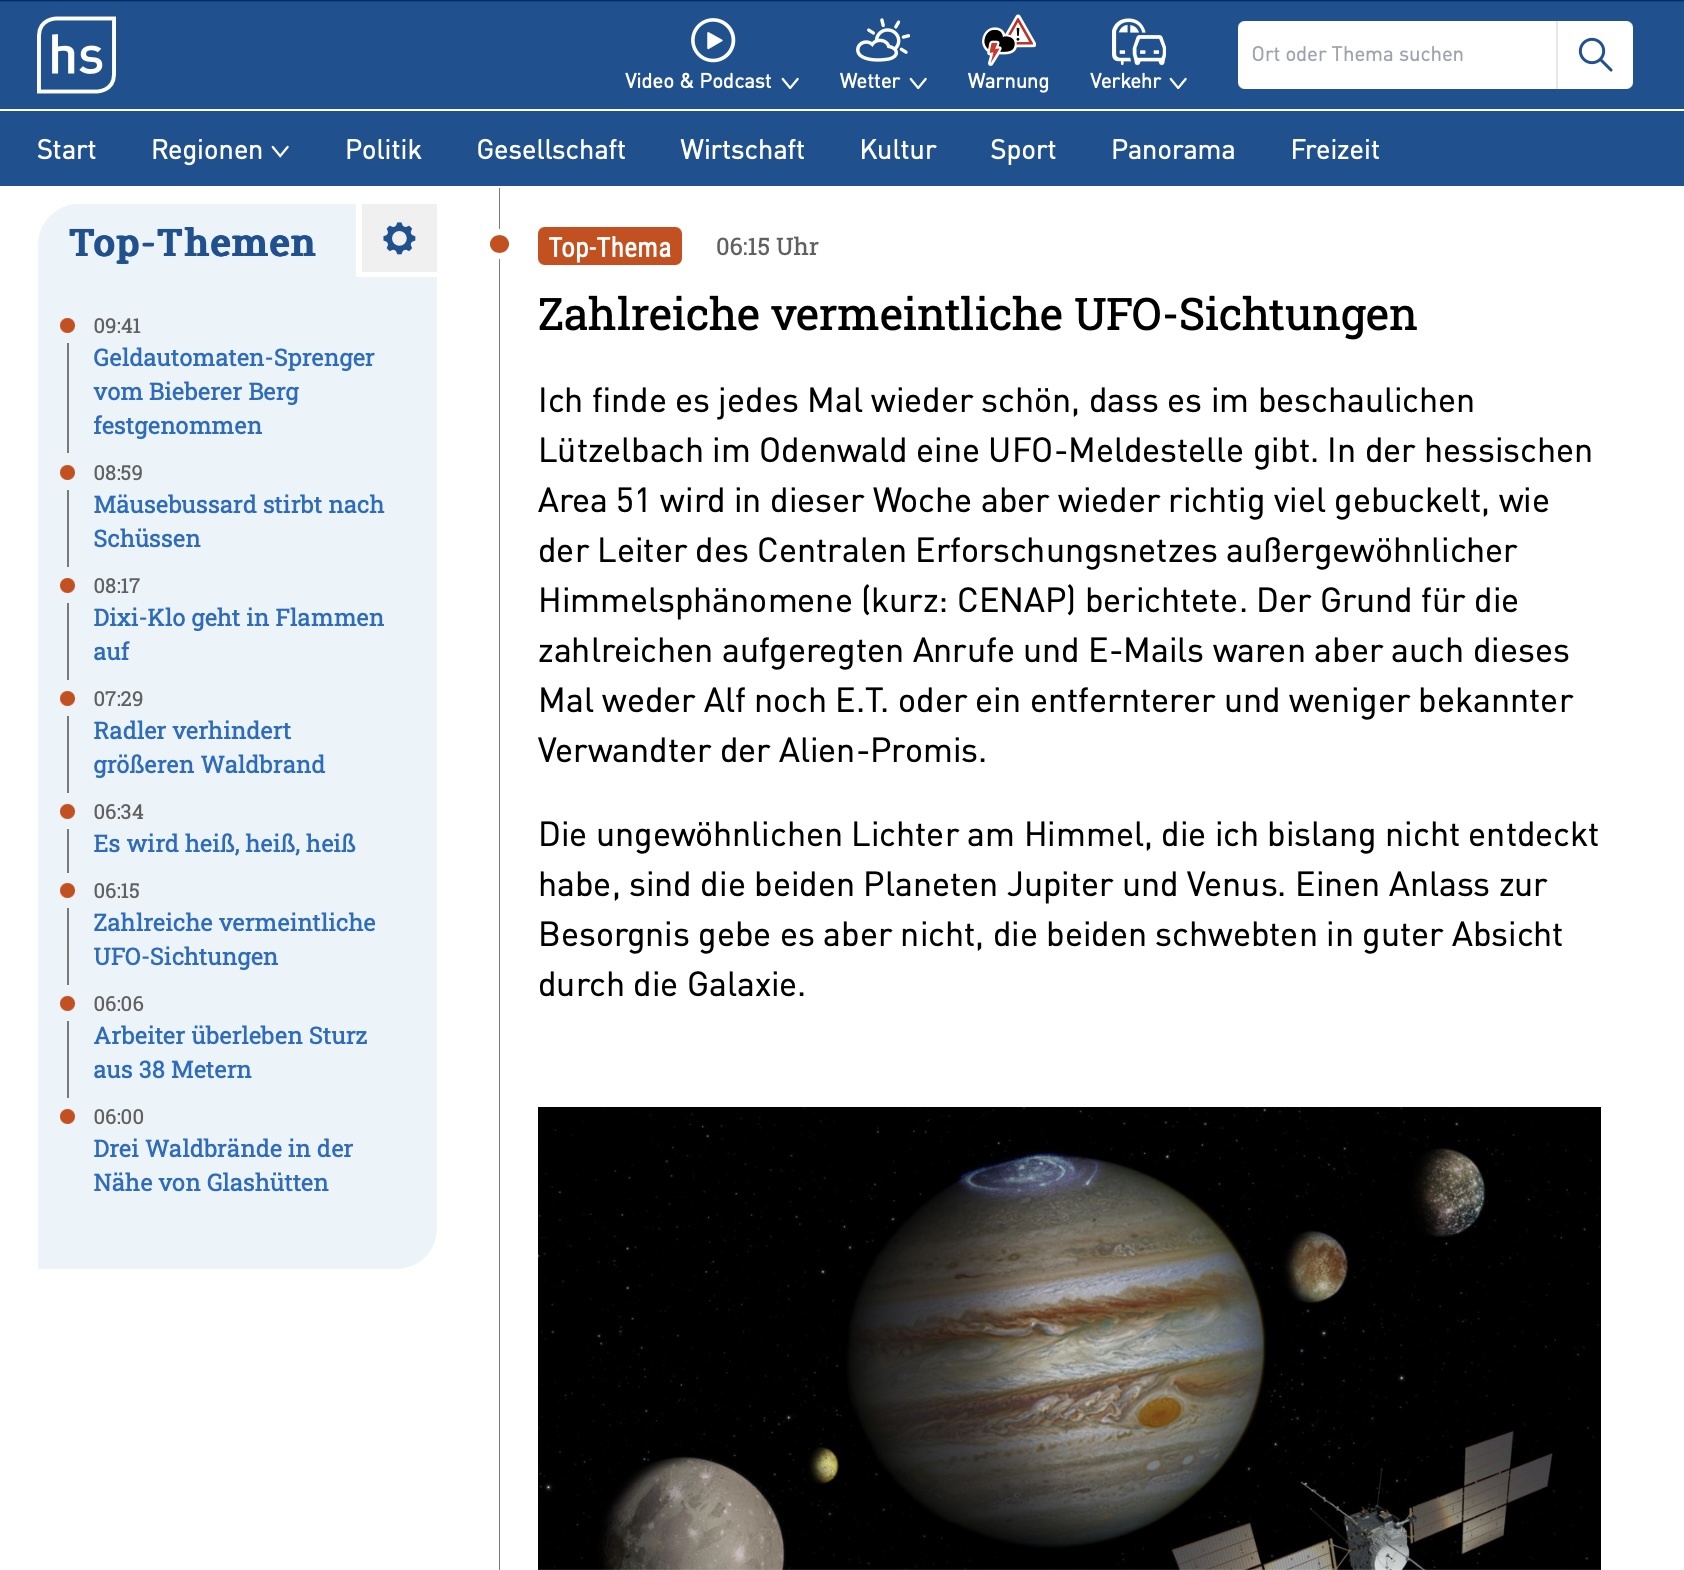Click the '06:15 Uhr' article timestamp
1684x1570 pixels.
pyautogui.click(x=767, y=247)
